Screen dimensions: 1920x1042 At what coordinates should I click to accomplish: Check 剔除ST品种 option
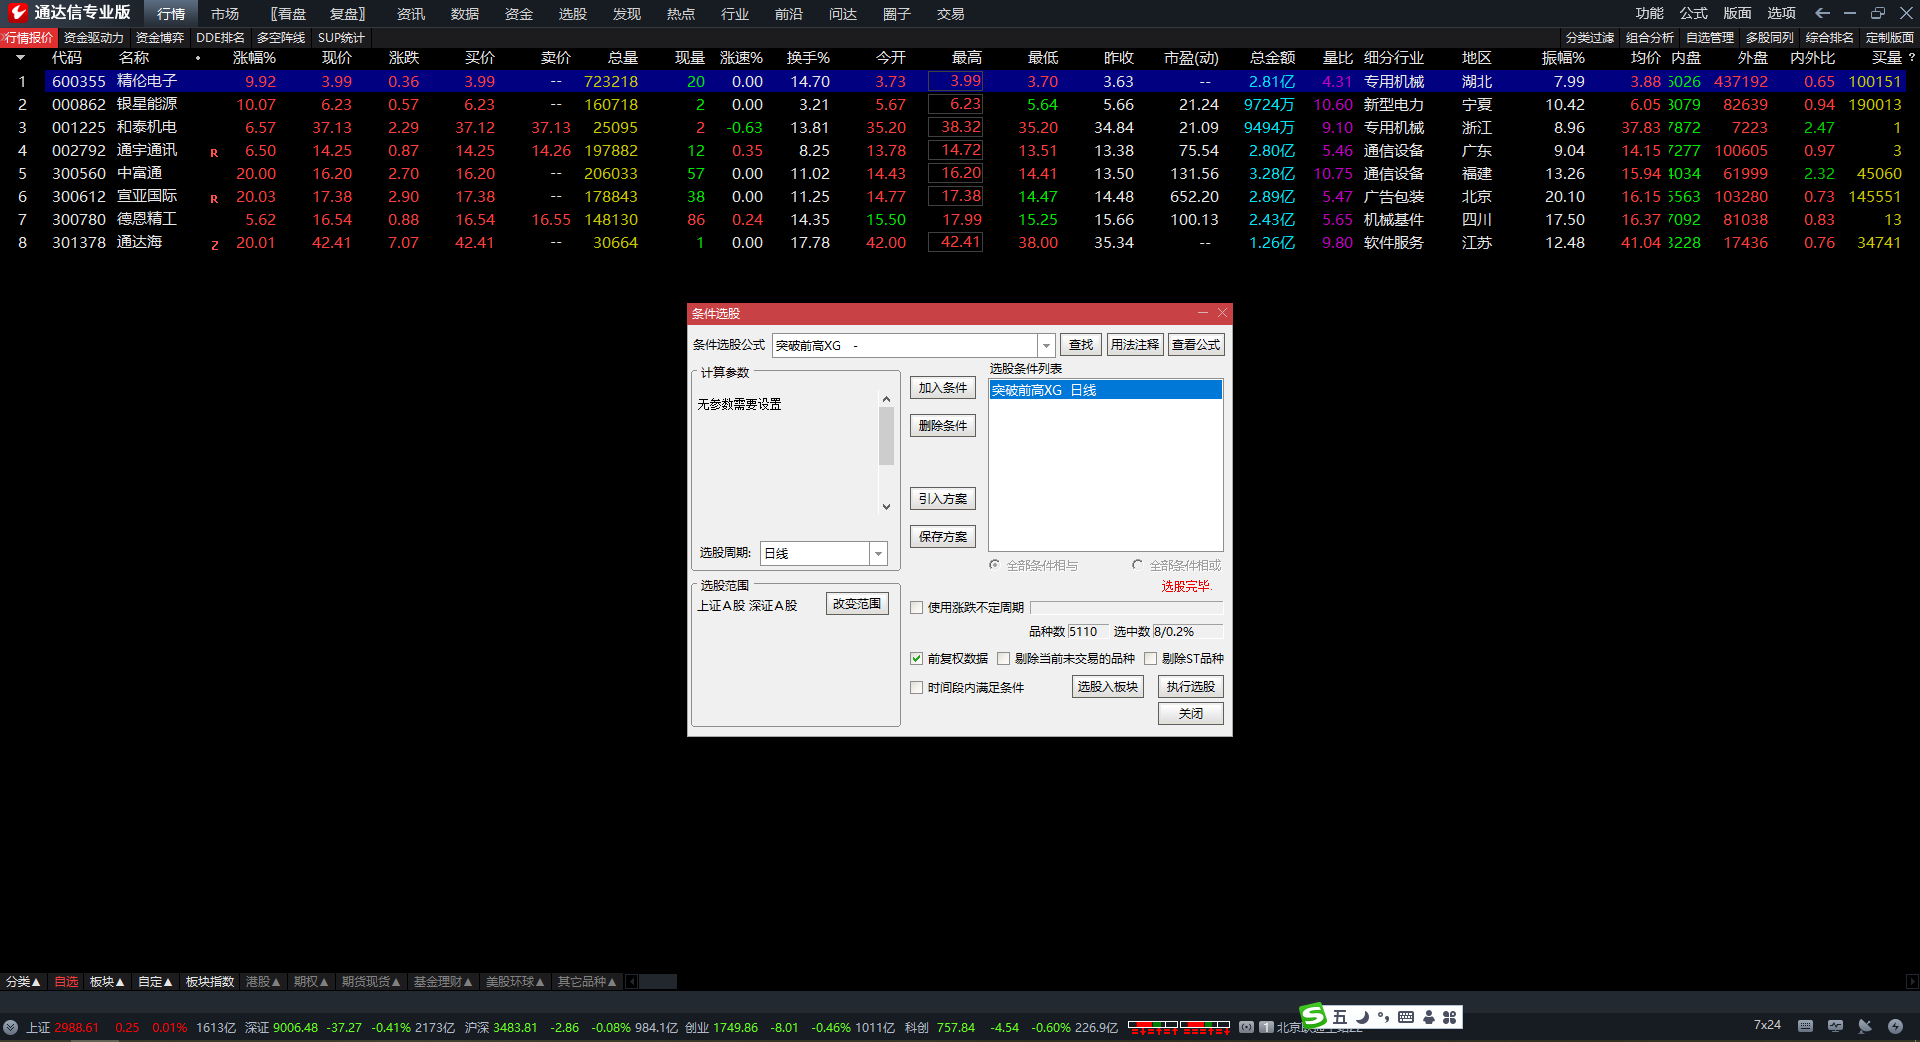[1150, 658]
